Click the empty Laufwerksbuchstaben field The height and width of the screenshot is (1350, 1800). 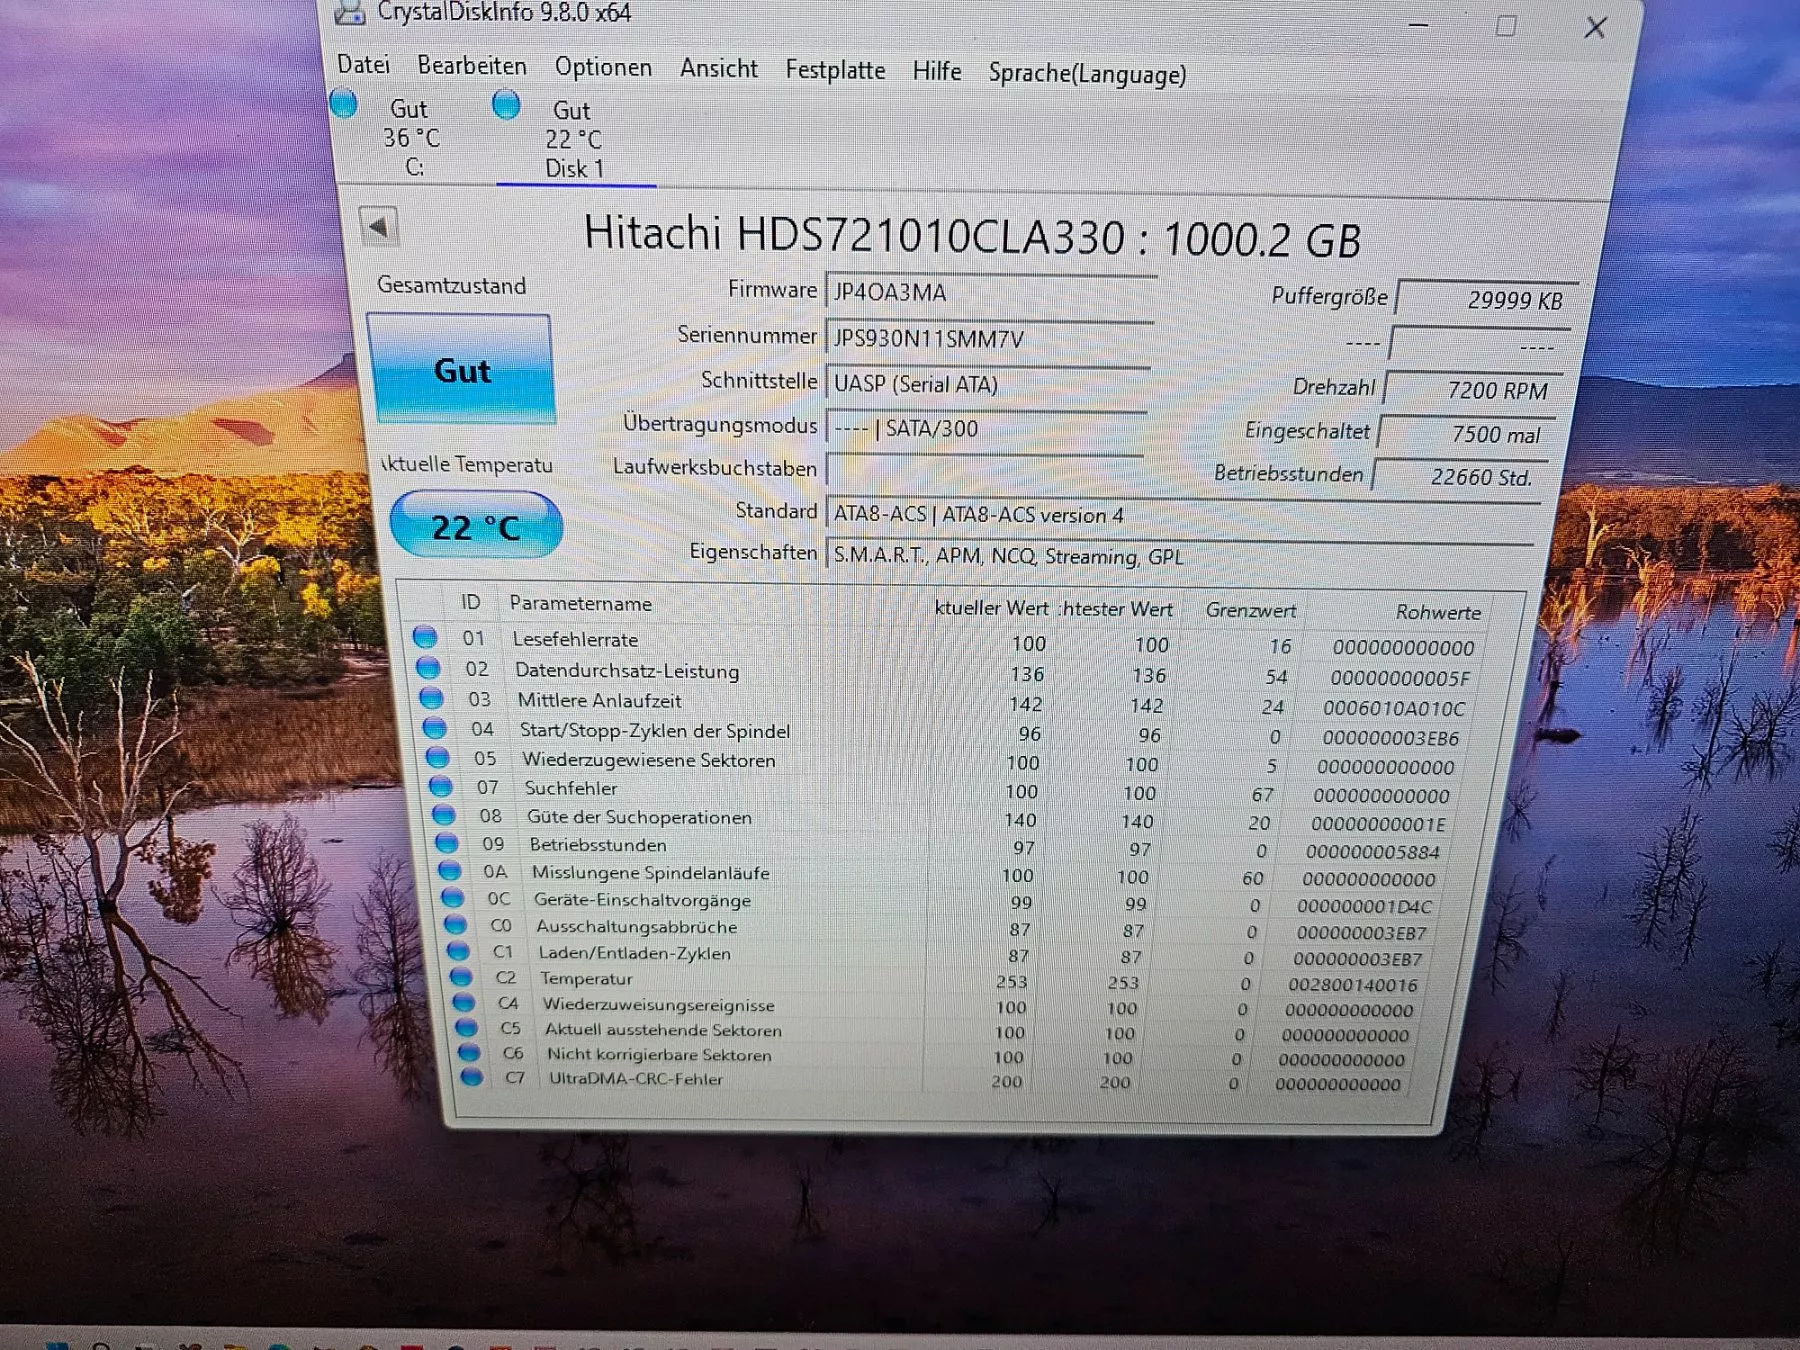tap(984, 469)
